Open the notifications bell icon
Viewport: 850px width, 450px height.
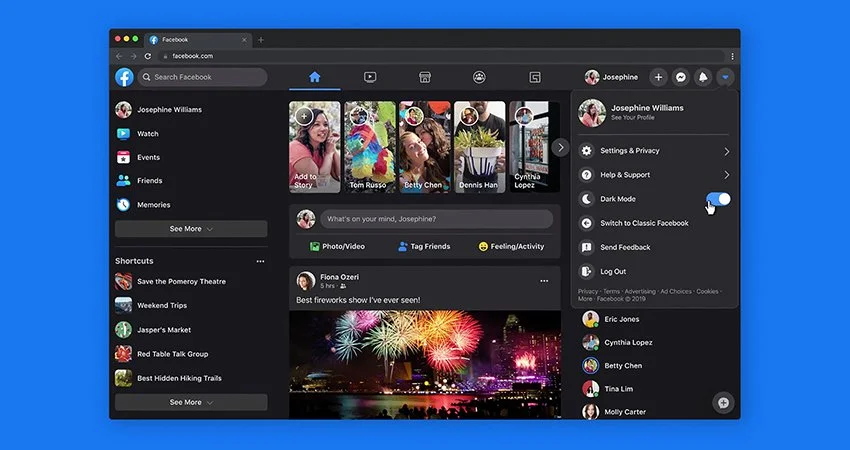click(703, 77)
